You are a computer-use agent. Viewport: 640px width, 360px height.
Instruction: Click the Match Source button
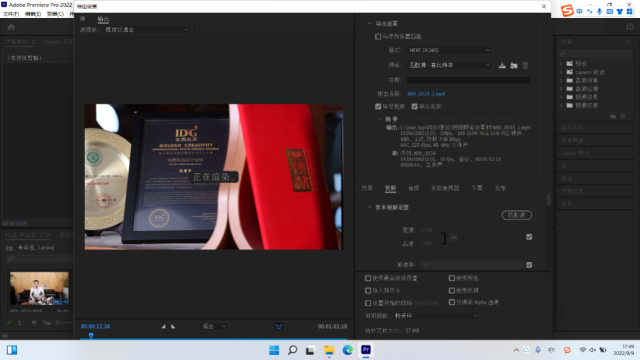517,215
